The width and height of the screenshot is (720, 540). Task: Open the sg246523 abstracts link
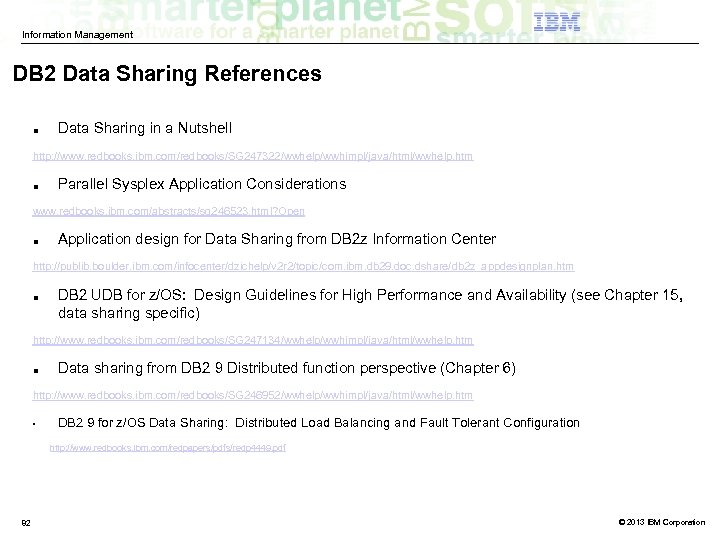(x=169, y=211)
